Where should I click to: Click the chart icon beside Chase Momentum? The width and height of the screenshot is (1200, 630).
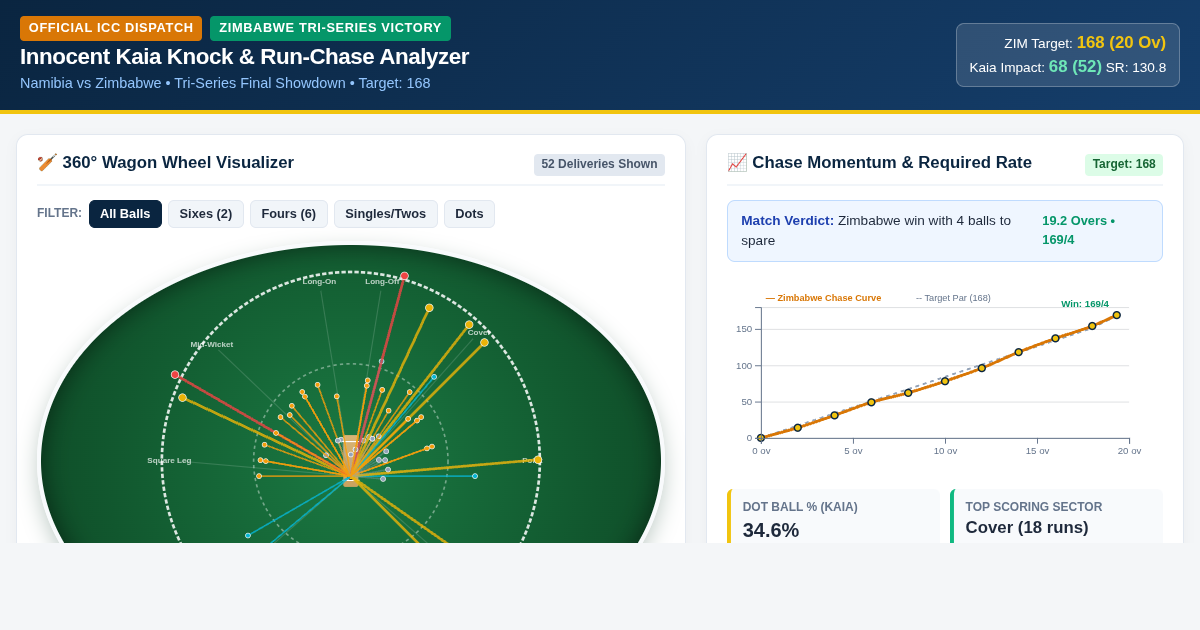click(737, 163)
